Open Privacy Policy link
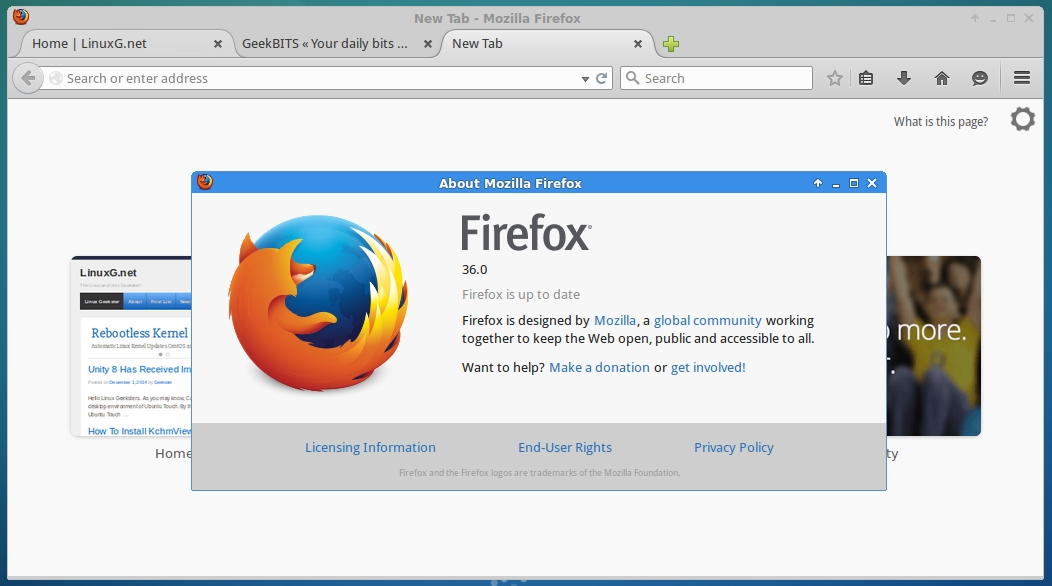1052x586 pixels. pos(733,447)
